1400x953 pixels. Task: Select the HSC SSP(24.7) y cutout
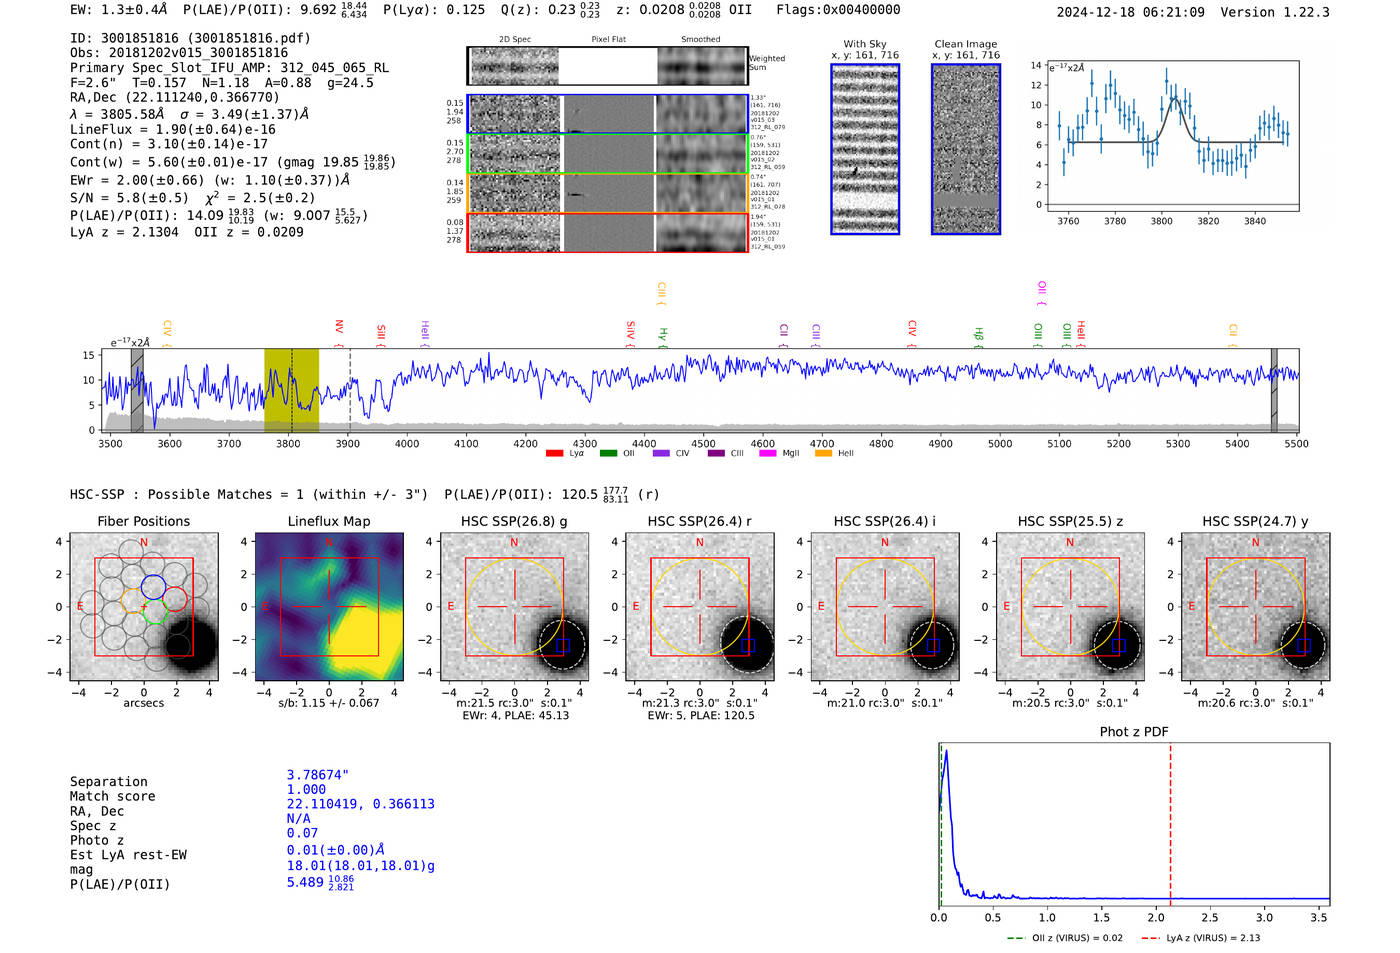(x=1255, y=607)
